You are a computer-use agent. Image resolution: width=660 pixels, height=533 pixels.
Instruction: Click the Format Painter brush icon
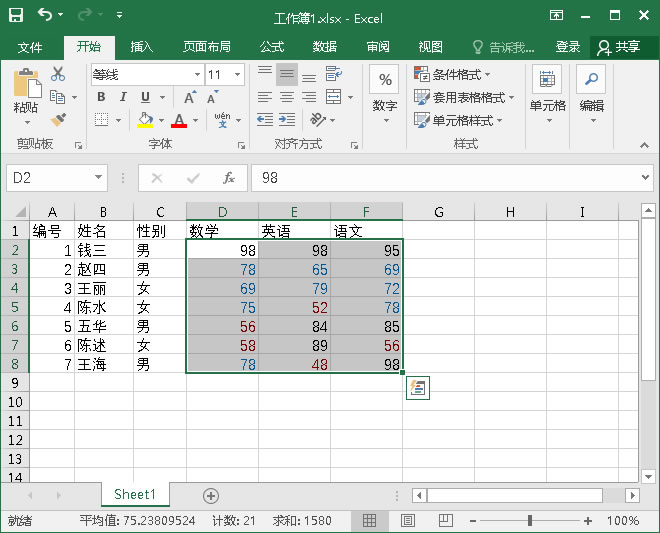[x=58, y=120]
